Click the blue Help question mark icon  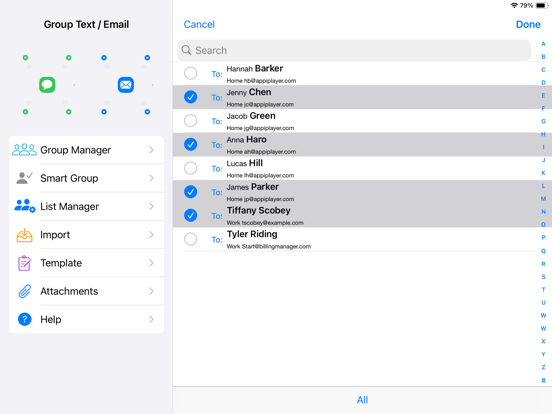tap(25, 319)
